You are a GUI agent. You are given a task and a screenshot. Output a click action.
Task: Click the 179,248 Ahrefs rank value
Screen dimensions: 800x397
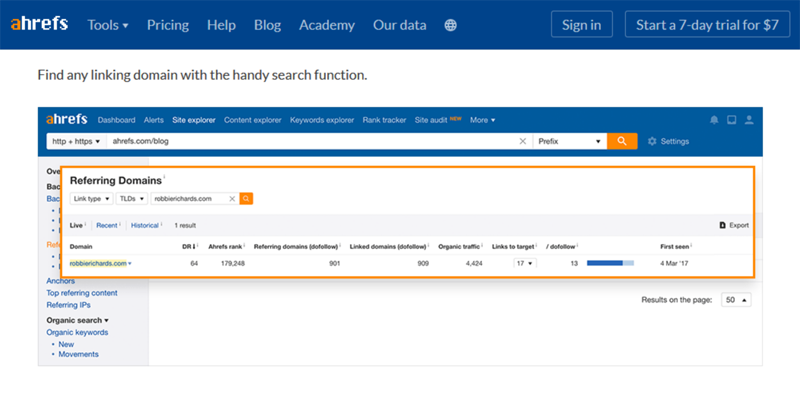pyautogui.click(x=234, y=264)
